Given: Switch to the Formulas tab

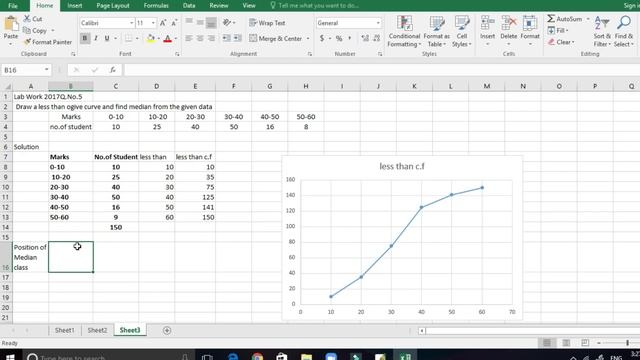Looking at the screenshot, I should point(156,5).
